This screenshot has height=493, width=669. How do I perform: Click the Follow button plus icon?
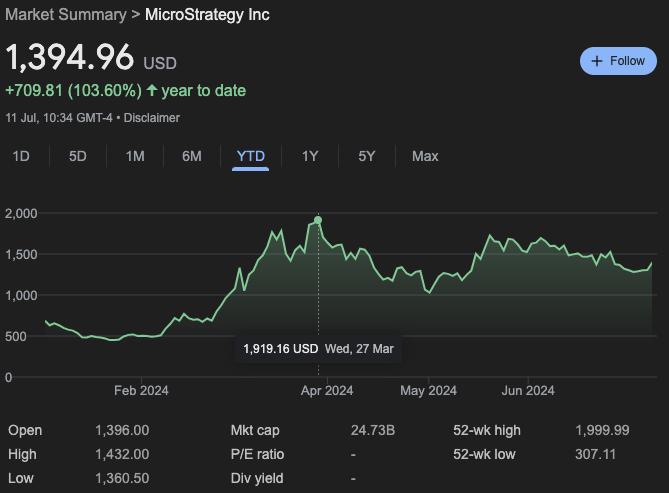(597, 61)
